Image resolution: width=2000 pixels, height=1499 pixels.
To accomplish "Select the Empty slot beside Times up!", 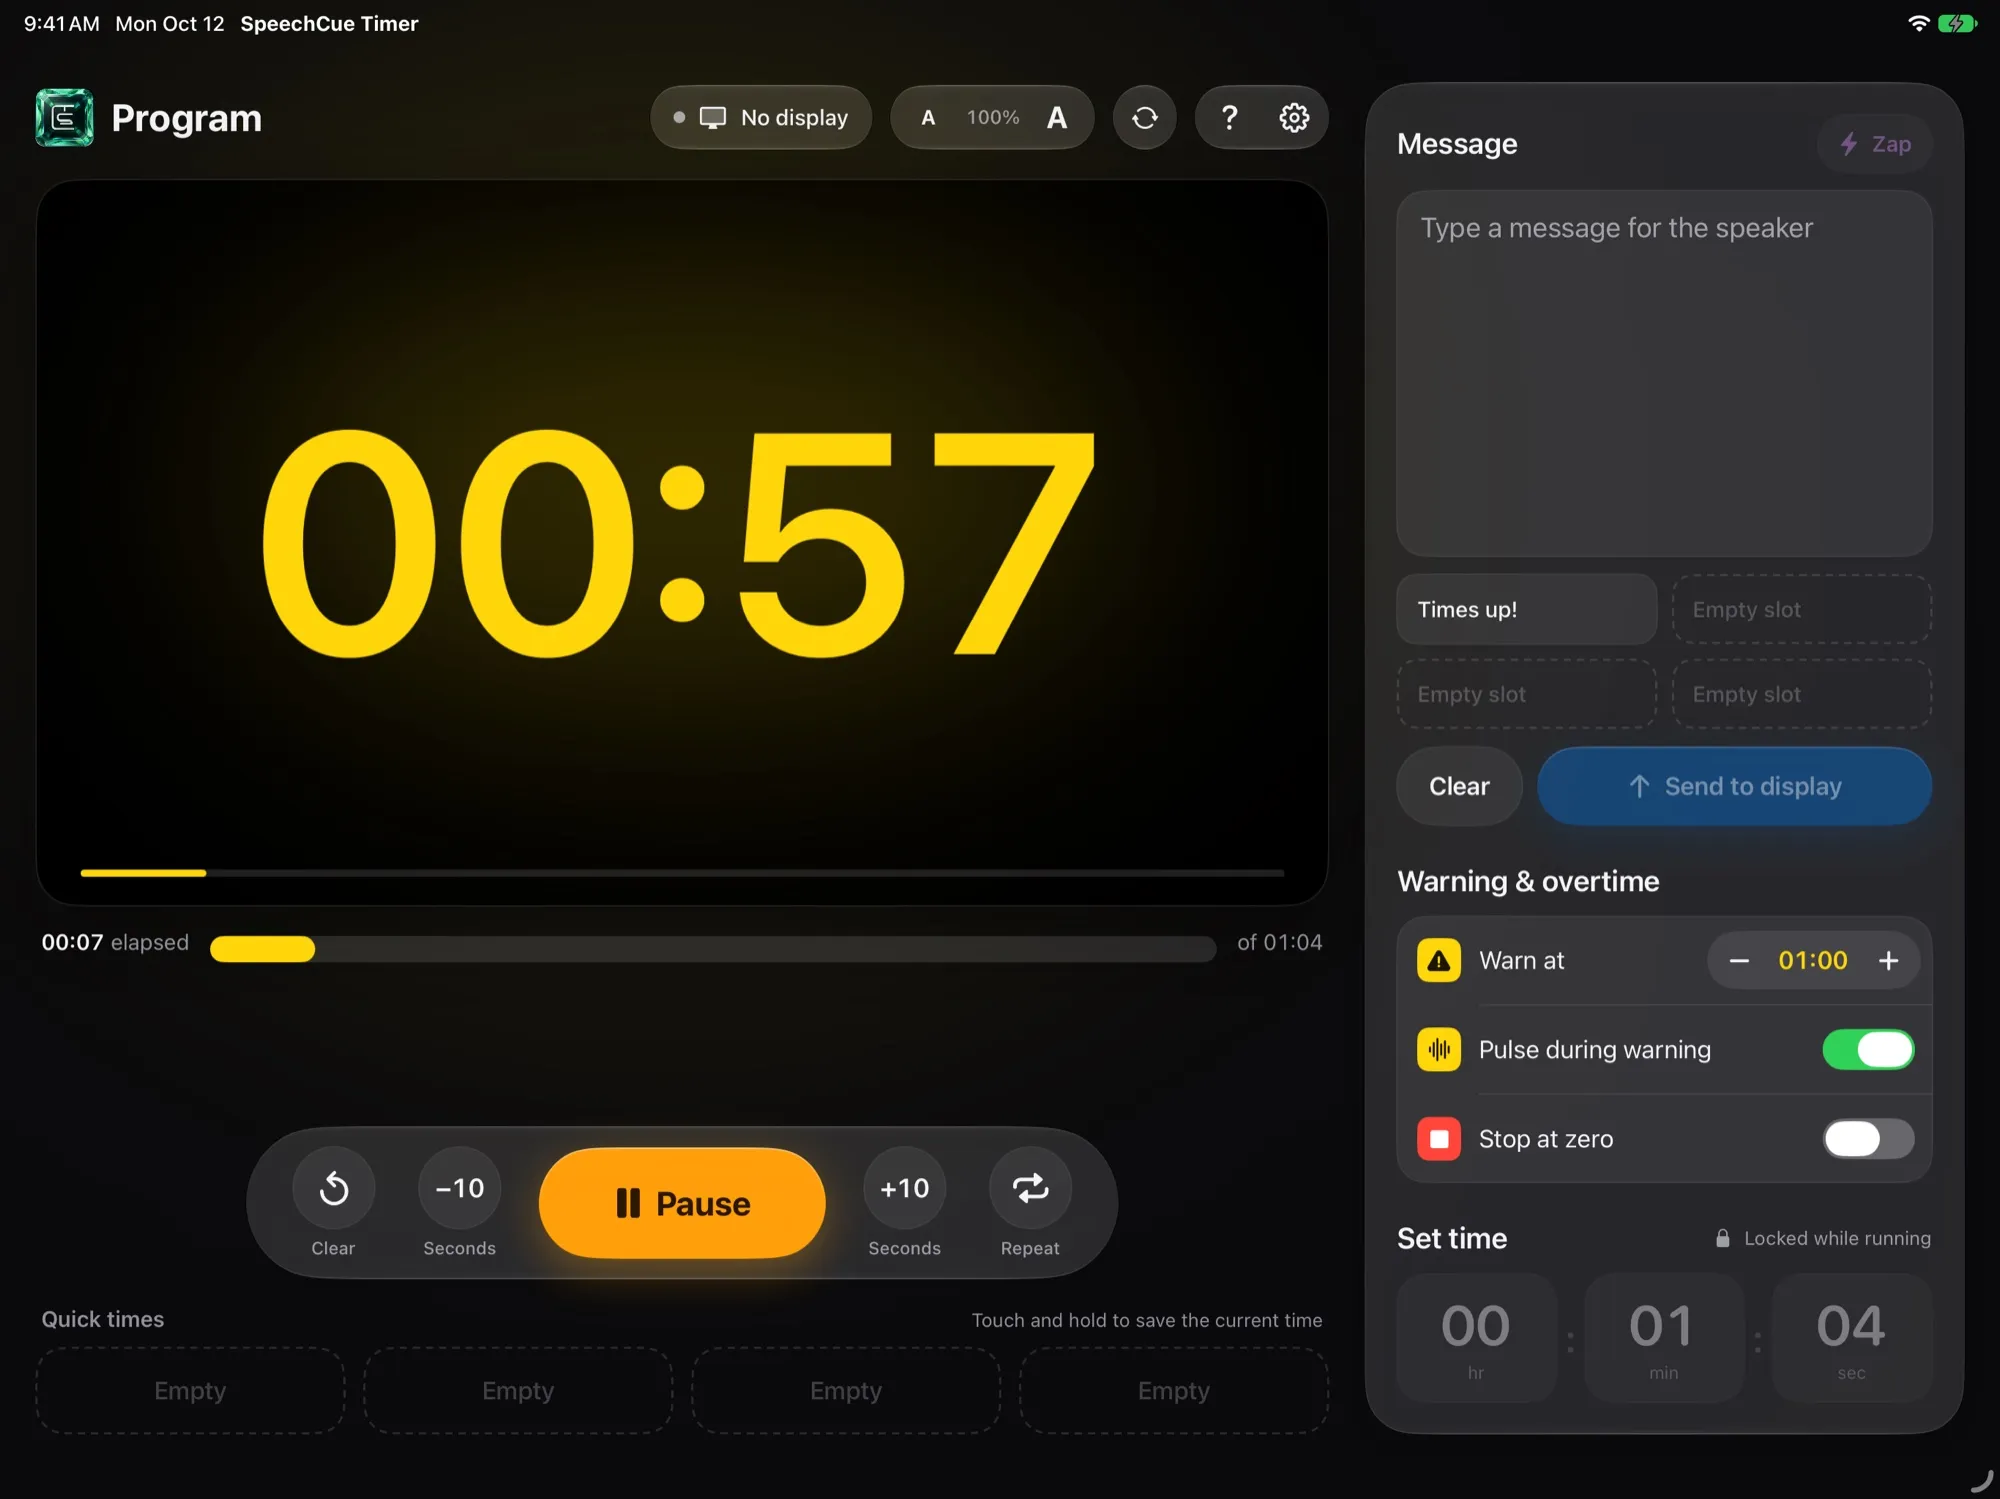I will pyautogui.click(x=1801, y=609).
